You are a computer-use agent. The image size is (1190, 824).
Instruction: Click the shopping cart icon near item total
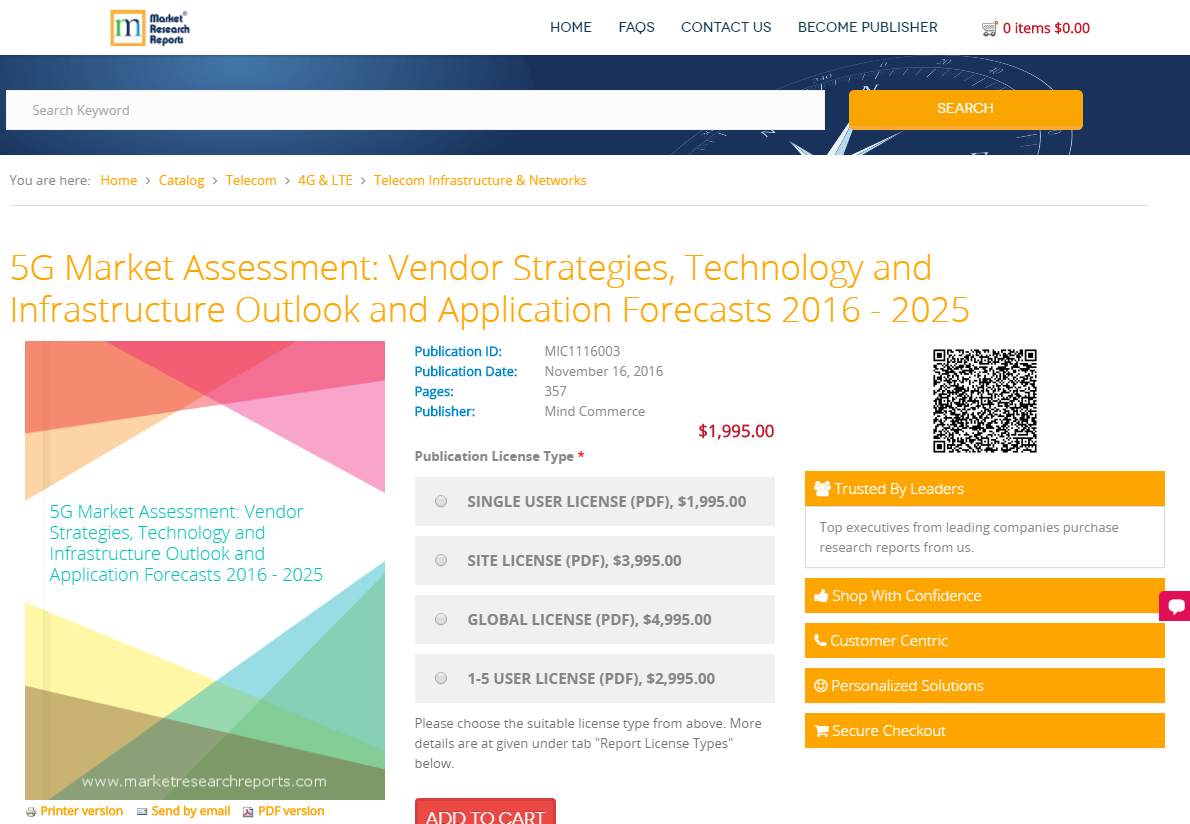click(991, 28)
